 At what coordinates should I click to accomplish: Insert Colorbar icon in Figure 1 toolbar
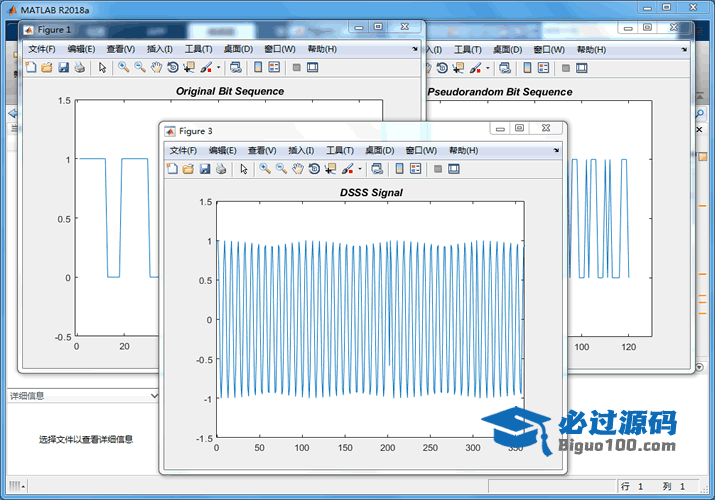click(258, 68)
